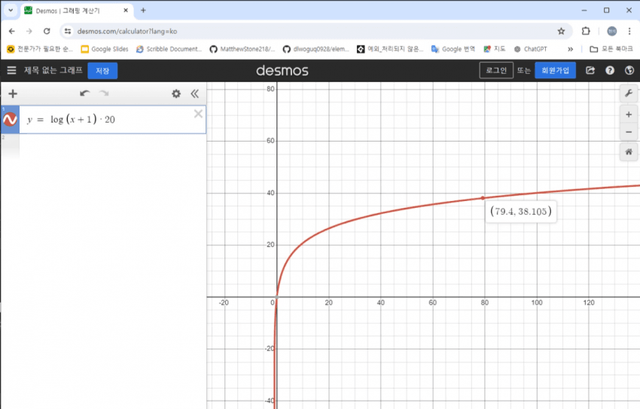Reset graph to default viewport home
This screenshot has width=640, height=409.
tap(628, 152)
